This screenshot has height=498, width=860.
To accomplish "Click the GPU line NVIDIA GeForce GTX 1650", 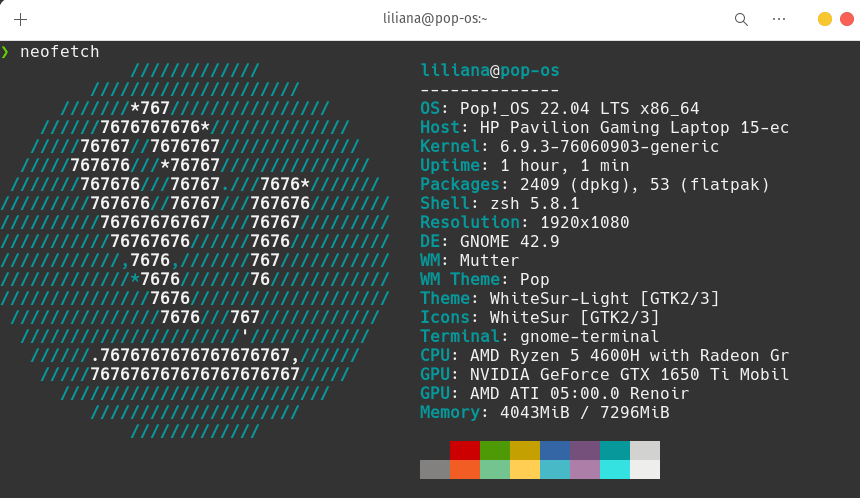I will (x=604, y=375).
